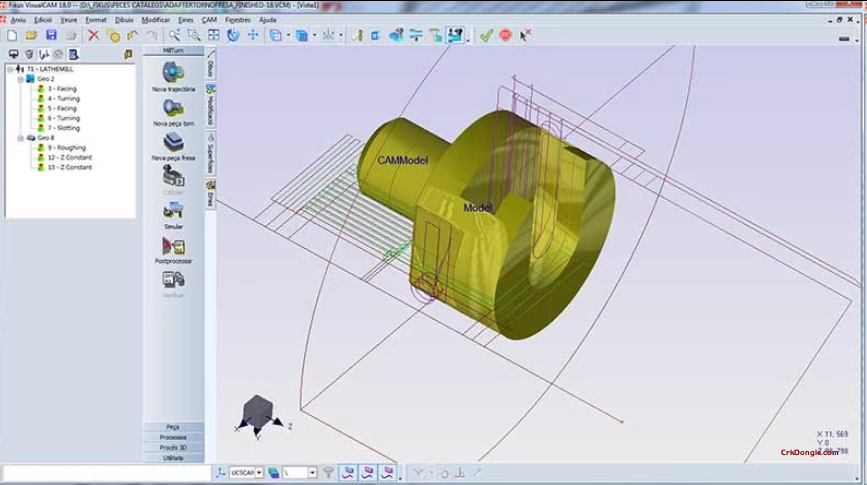Open the Postprocessar icon

click(173, 245)
